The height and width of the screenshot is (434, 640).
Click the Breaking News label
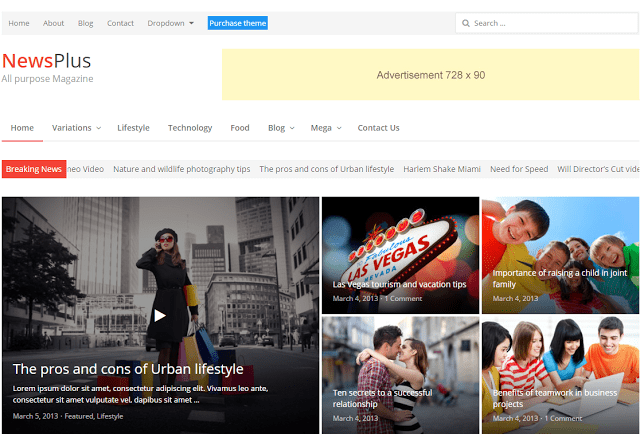[x=34, y=169]
